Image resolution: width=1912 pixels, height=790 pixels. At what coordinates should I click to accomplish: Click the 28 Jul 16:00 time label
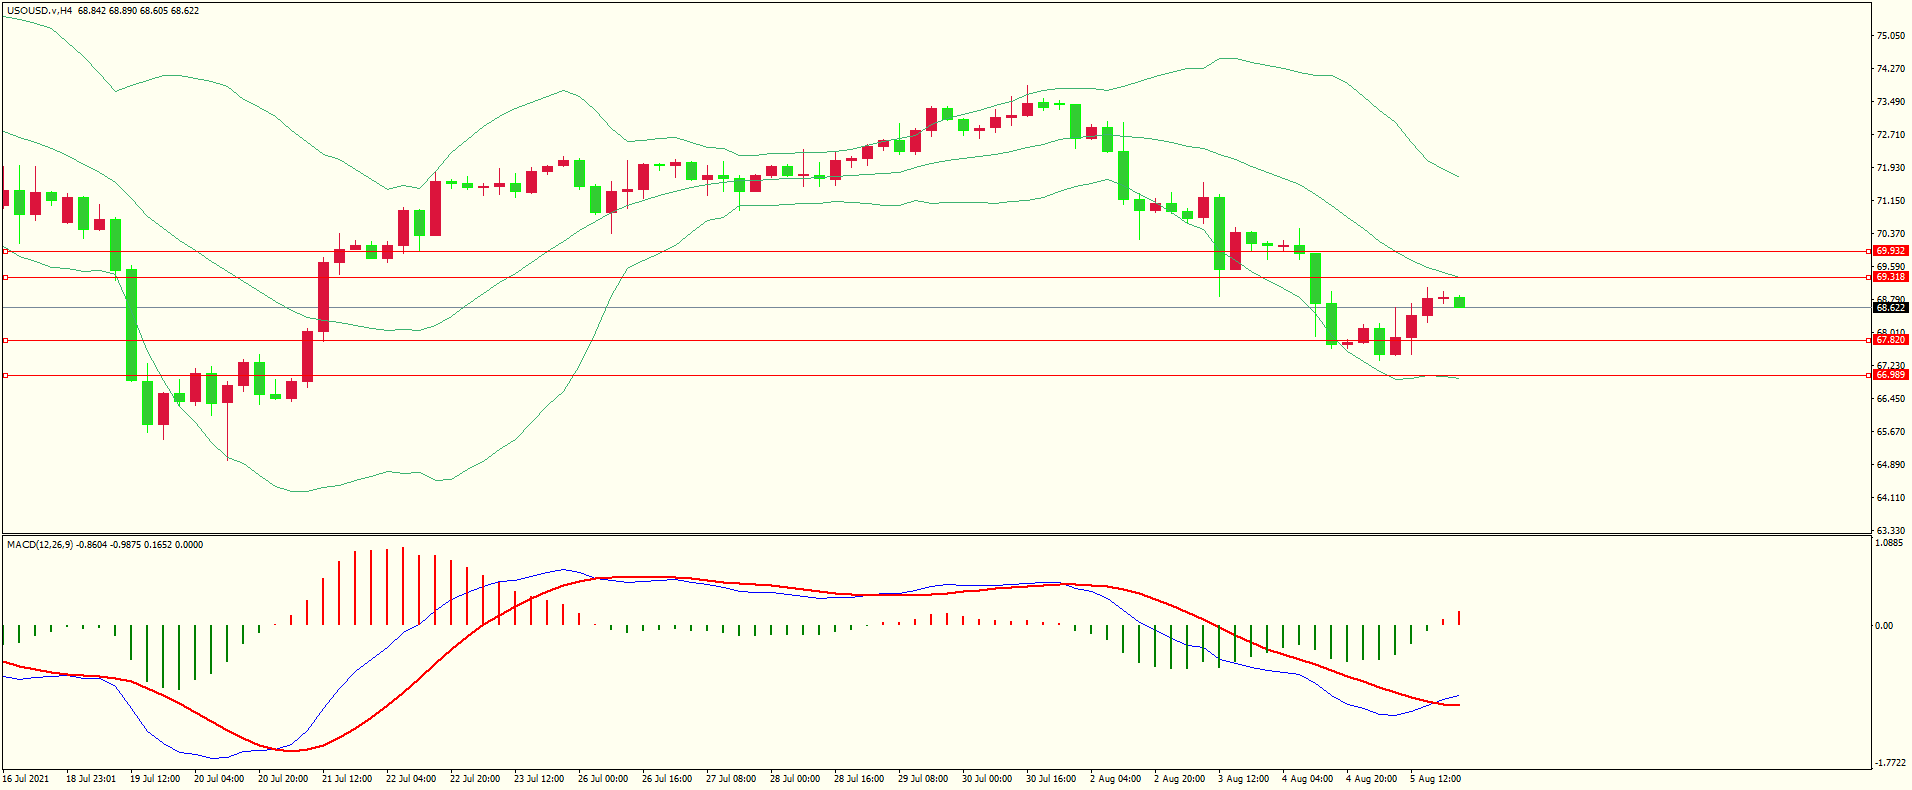(859, 779)
